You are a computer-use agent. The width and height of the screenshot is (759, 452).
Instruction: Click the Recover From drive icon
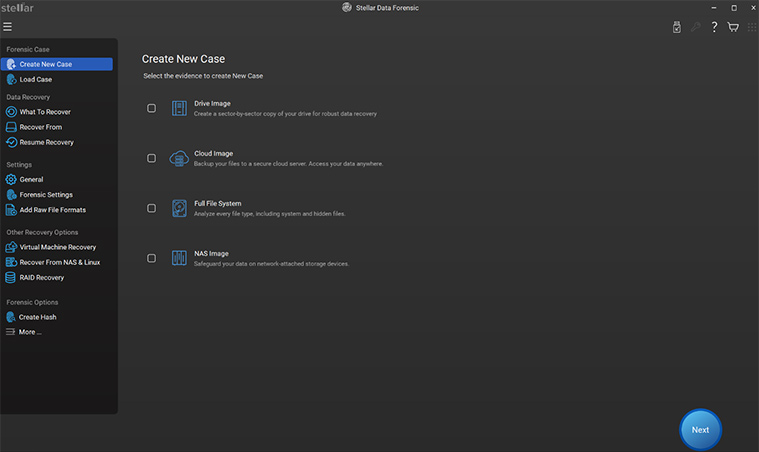[11, 127]
